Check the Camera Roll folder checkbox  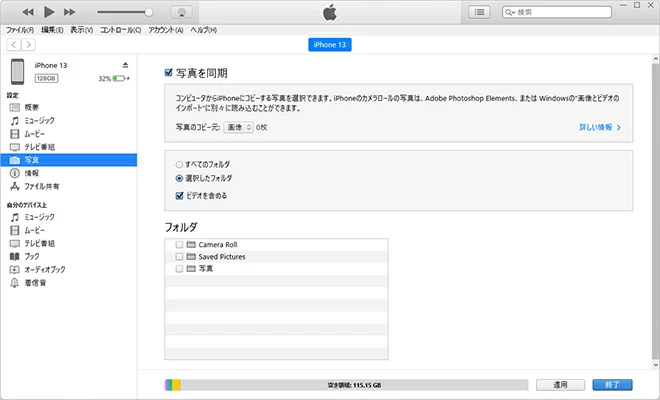pos(179,245)
